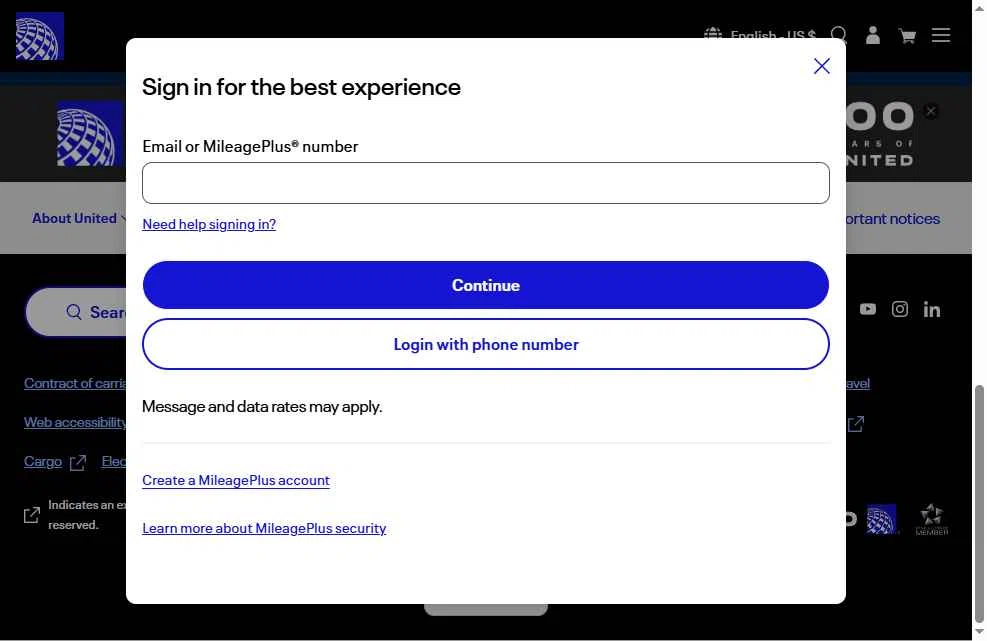Open the Need help signing in link
The width and height of the screenshot is (987, 641).
pyautogui.click(x=209, y=224)
